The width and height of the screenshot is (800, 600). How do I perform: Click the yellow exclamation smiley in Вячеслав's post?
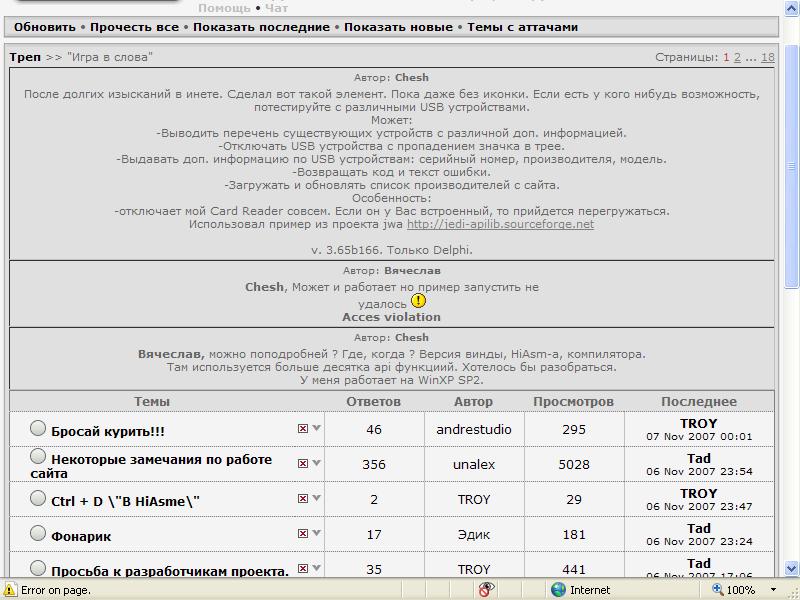tap(418, 301)
